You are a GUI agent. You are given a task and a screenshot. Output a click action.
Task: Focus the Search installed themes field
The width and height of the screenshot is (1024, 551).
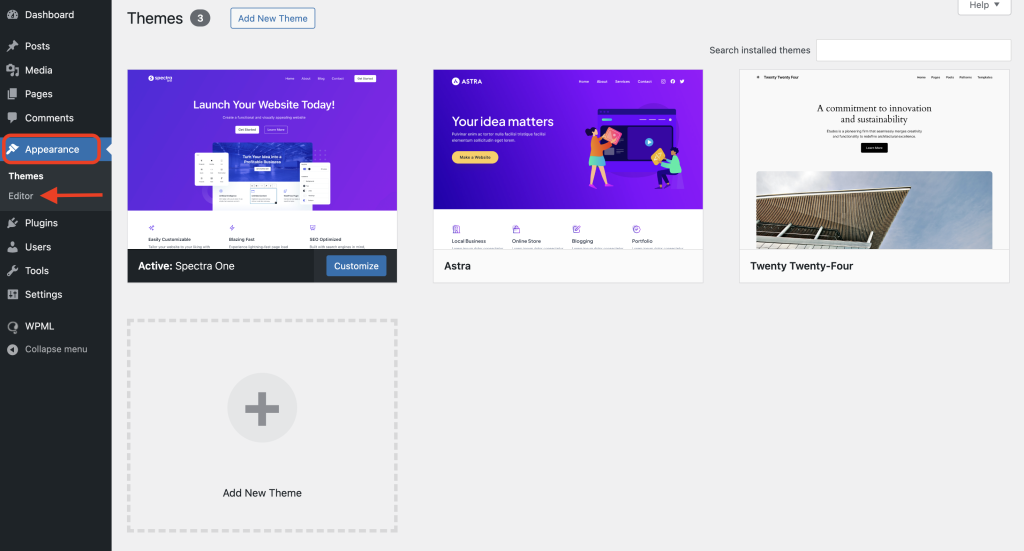click(913, 50)
